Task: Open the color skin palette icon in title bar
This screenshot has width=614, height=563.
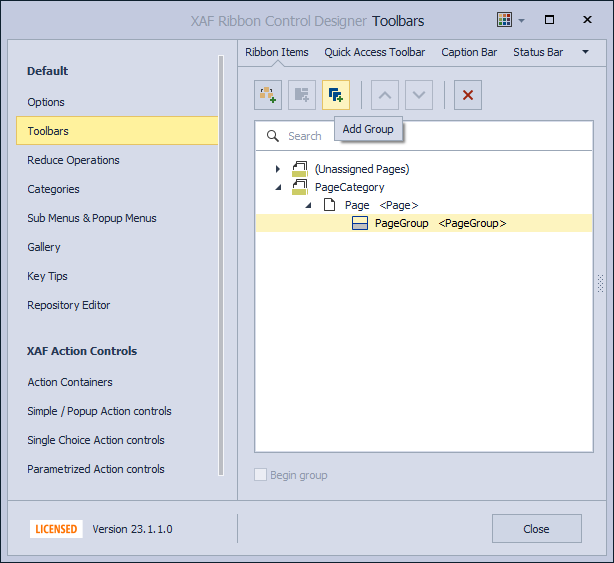Action: coord(504,20)
